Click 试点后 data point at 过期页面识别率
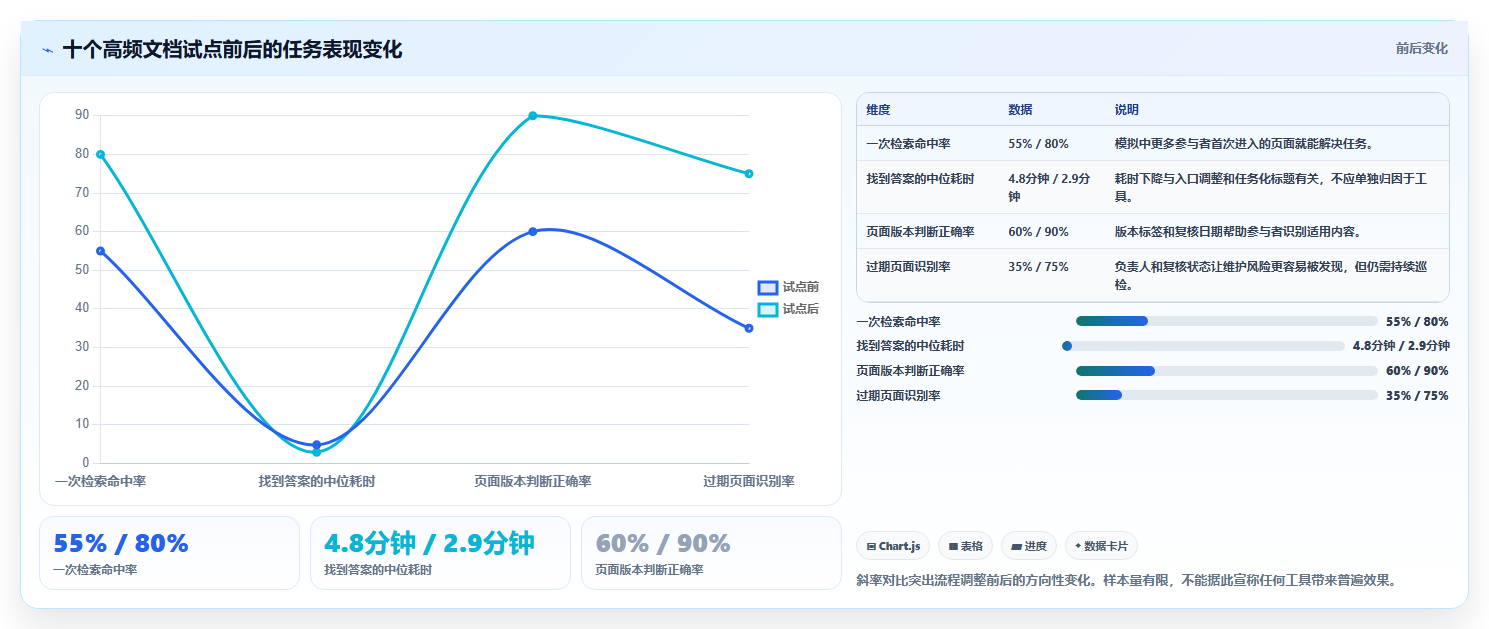Image resolution: width=1489 pixels, height=629 pixels. (x=749, y=174)
